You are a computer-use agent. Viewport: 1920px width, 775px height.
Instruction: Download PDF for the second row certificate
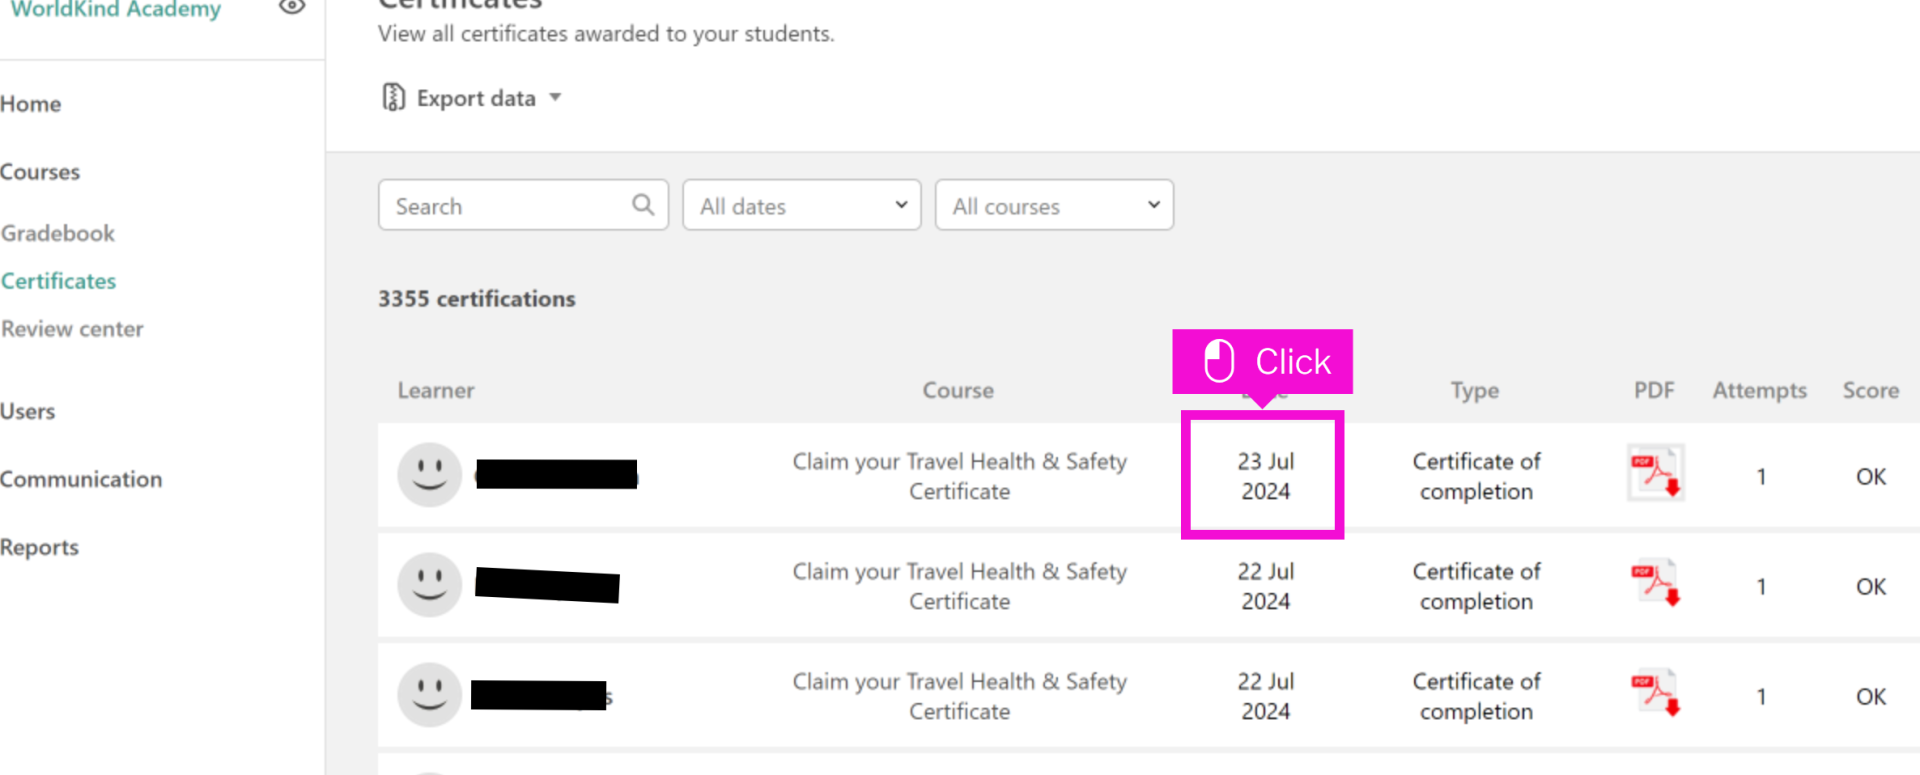pyautogui.click(x=1655, y=583)
